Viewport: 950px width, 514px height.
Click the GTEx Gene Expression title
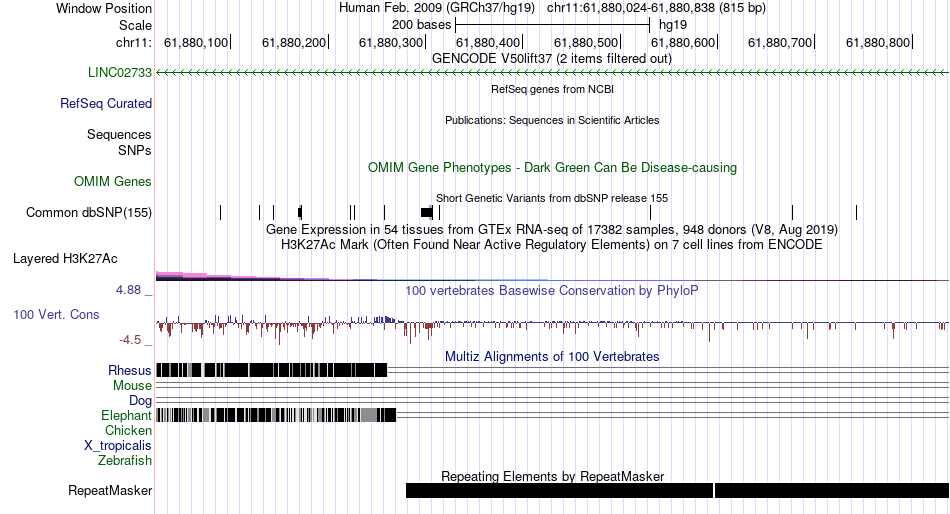552,230
